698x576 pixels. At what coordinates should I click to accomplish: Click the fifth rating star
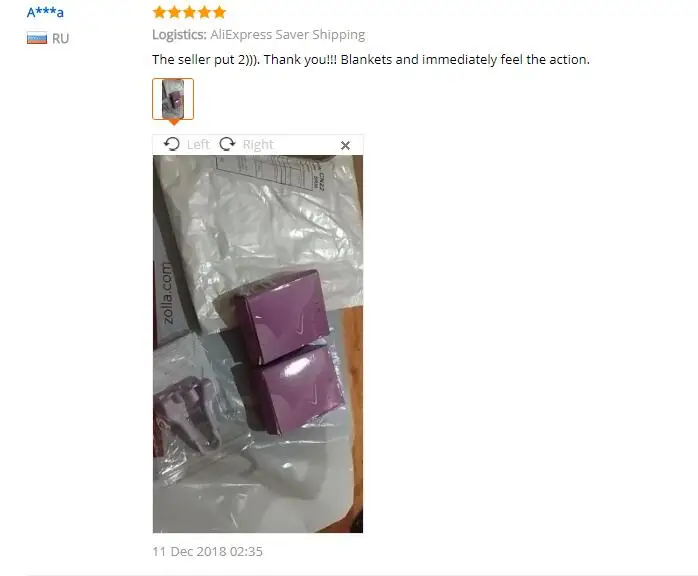pyautogui.click(x=220, y=12)
